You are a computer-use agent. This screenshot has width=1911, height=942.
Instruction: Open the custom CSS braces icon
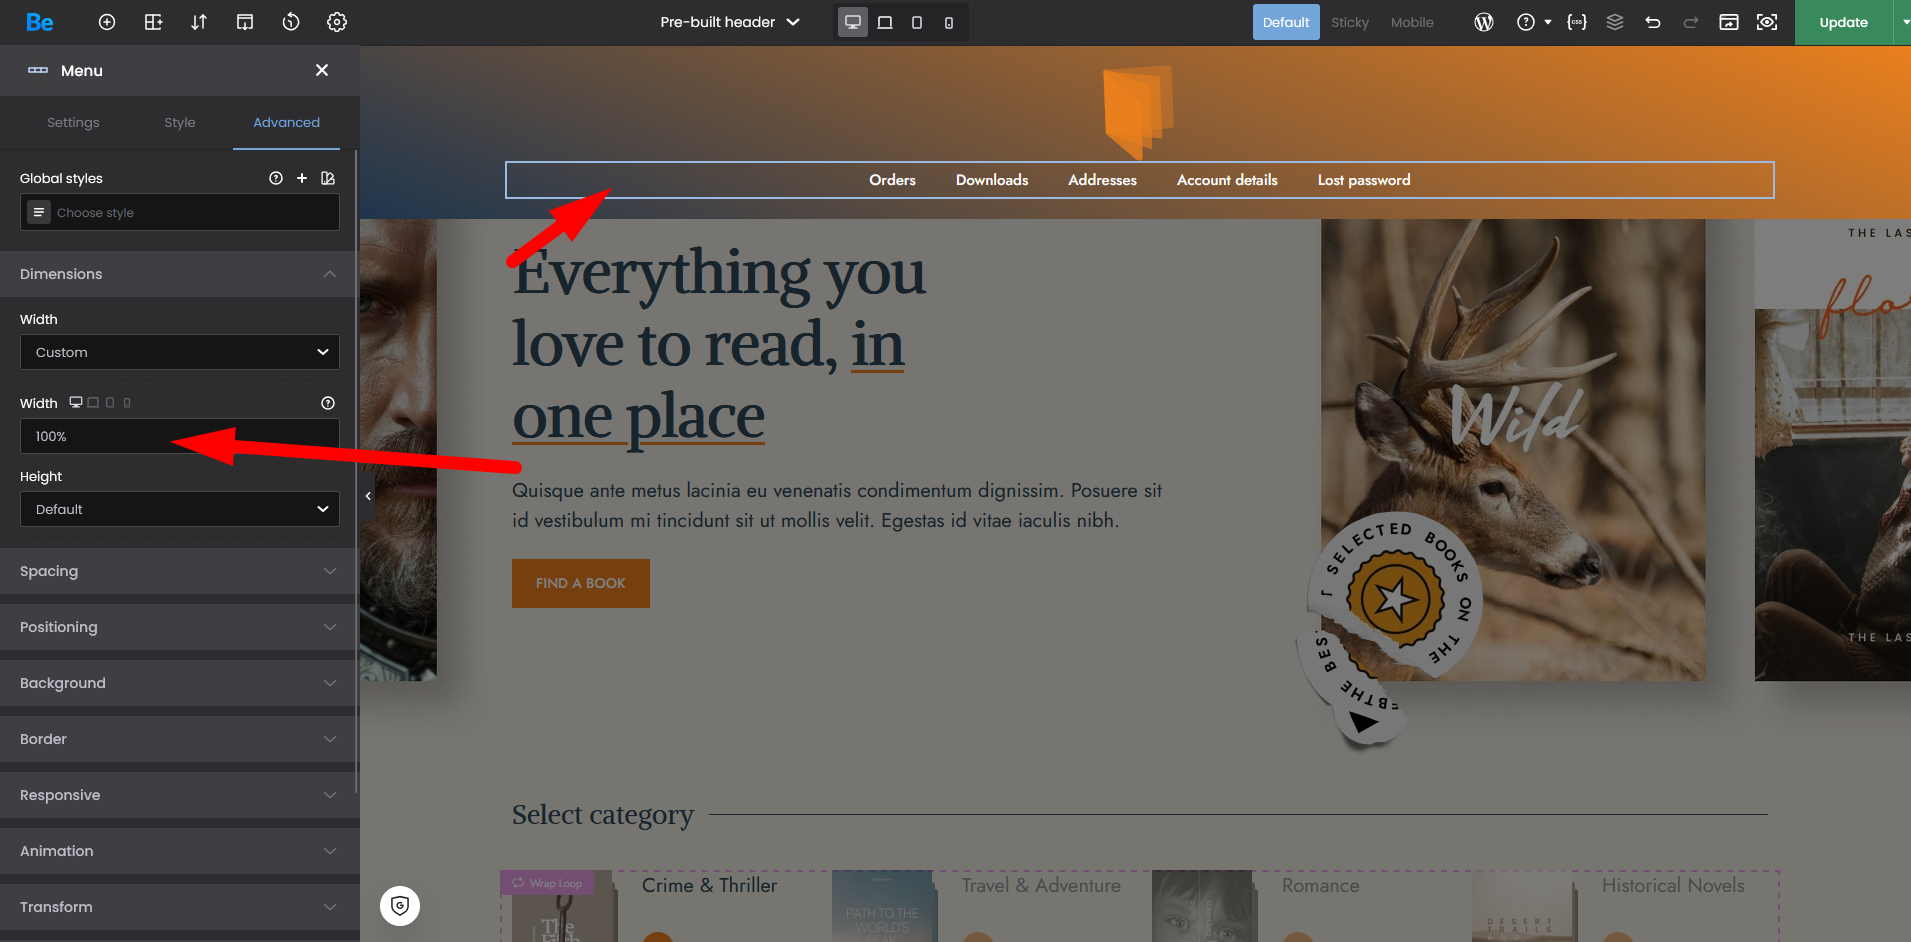[1577, 22]
